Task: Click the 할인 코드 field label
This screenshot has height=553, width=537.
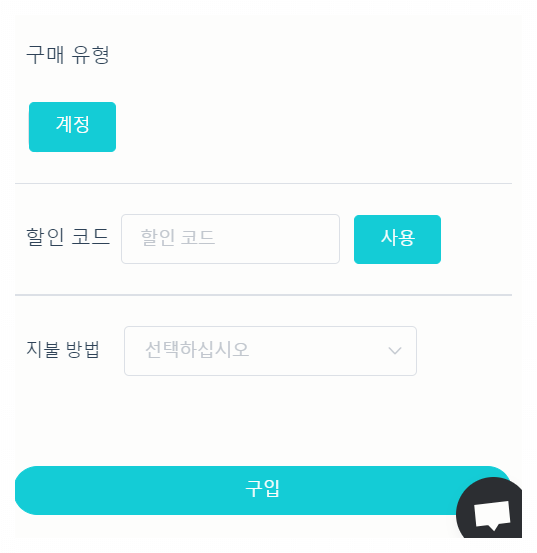Action: pyautogui.click(x=68, y=237)
